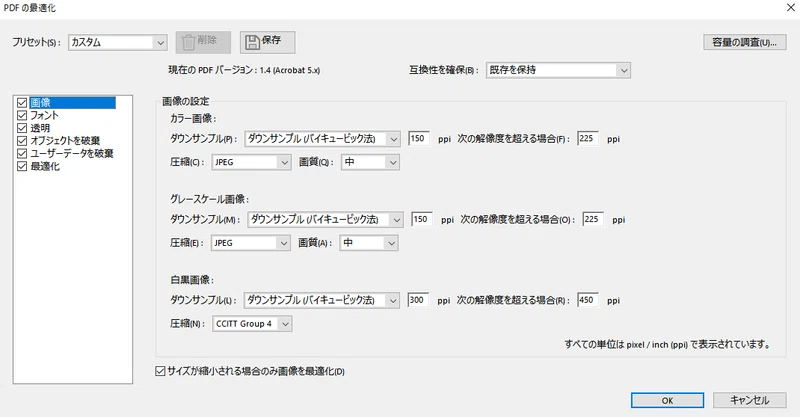Image resolution: width=800 pixels, height=417 pixels.
Task: Uncheck the 最適化 checkbox
Action: tap(22, 166)
